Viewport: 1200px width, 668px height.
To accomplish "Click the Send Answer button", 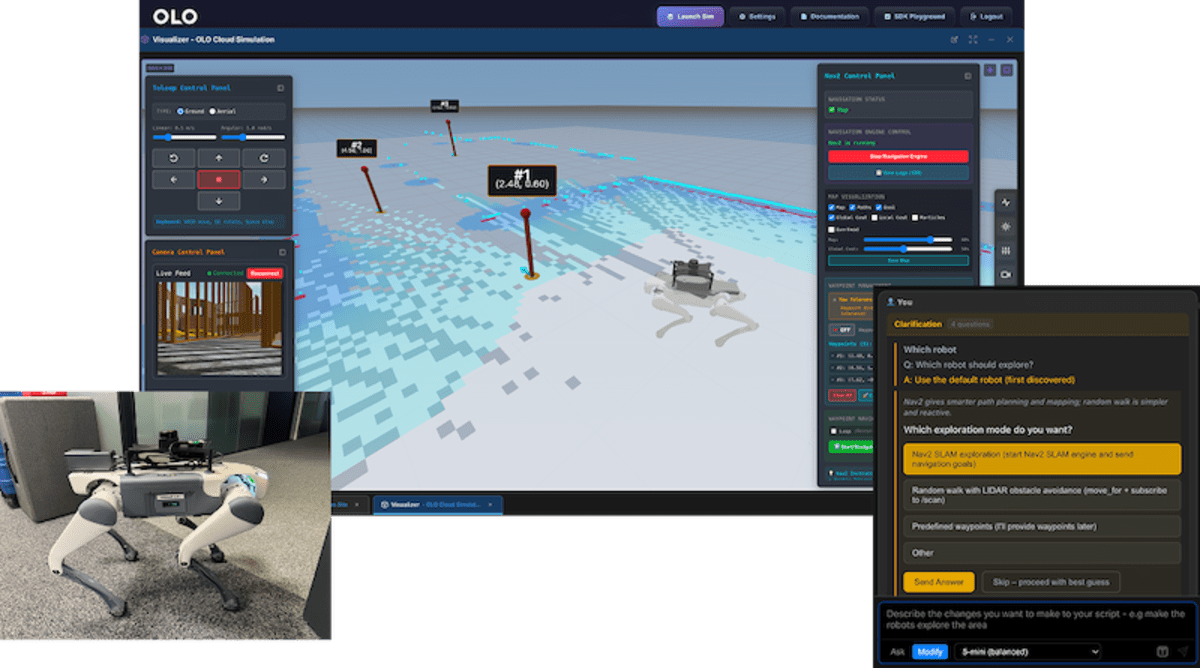I will 938,582.
